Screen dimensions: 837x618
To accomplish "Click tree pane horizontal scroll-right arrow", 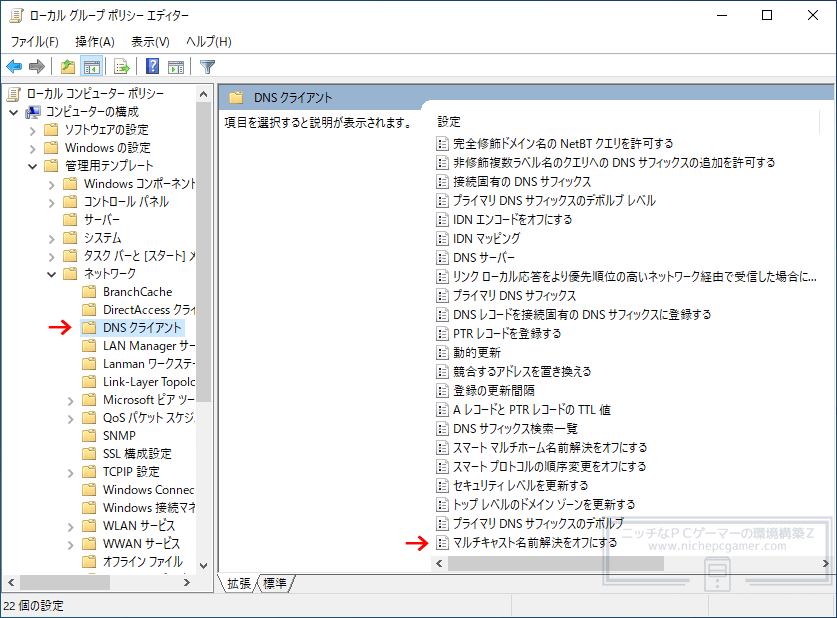I will 187,583.
